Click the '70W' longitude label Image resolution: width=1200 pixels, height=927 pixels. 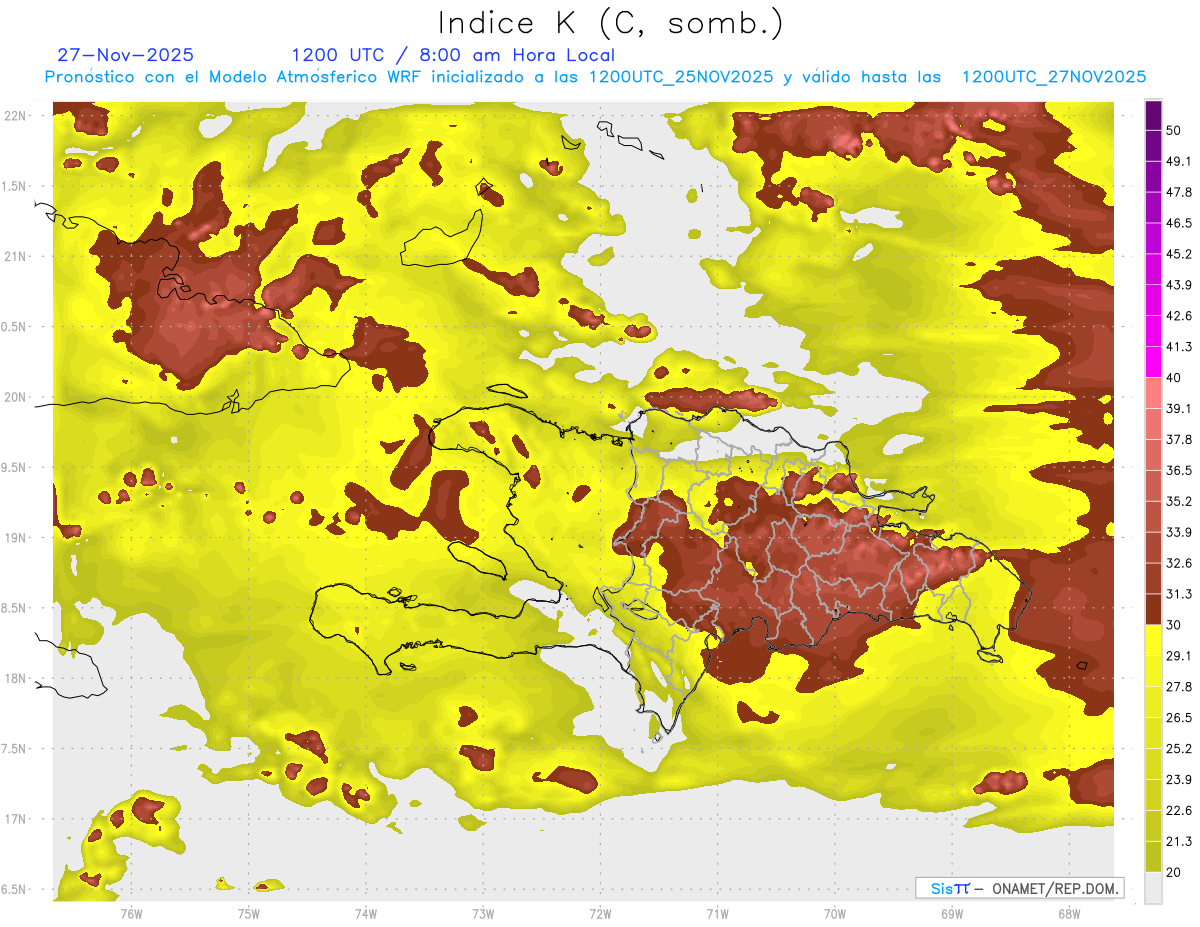tap(835, 914)
